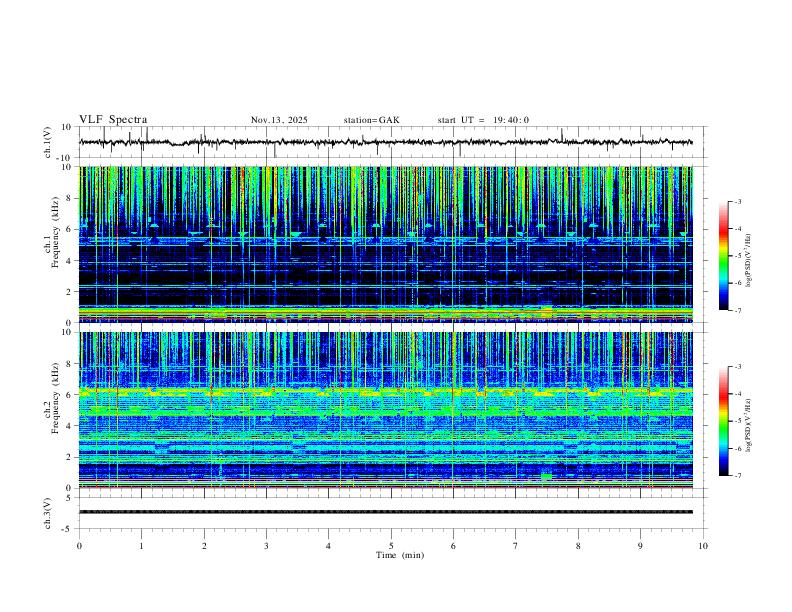Click the ch.1 voltage waveform trace
This screenshot has width=792, height=612.
coord(385,142)
